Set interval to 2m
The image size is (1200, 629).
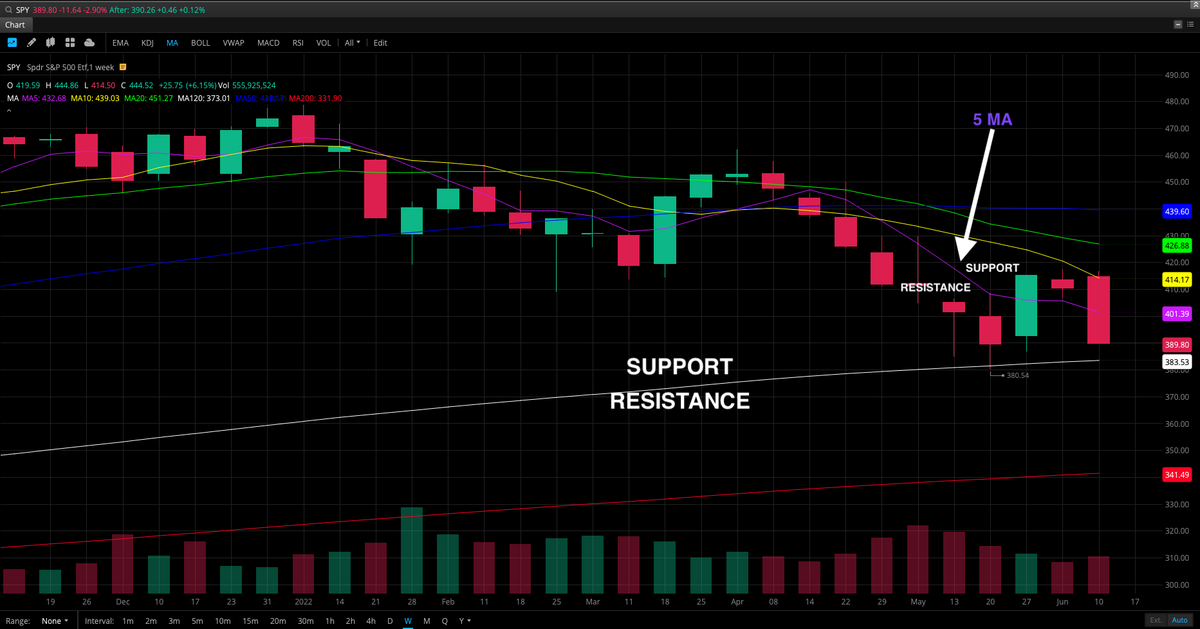click(152, 621)
